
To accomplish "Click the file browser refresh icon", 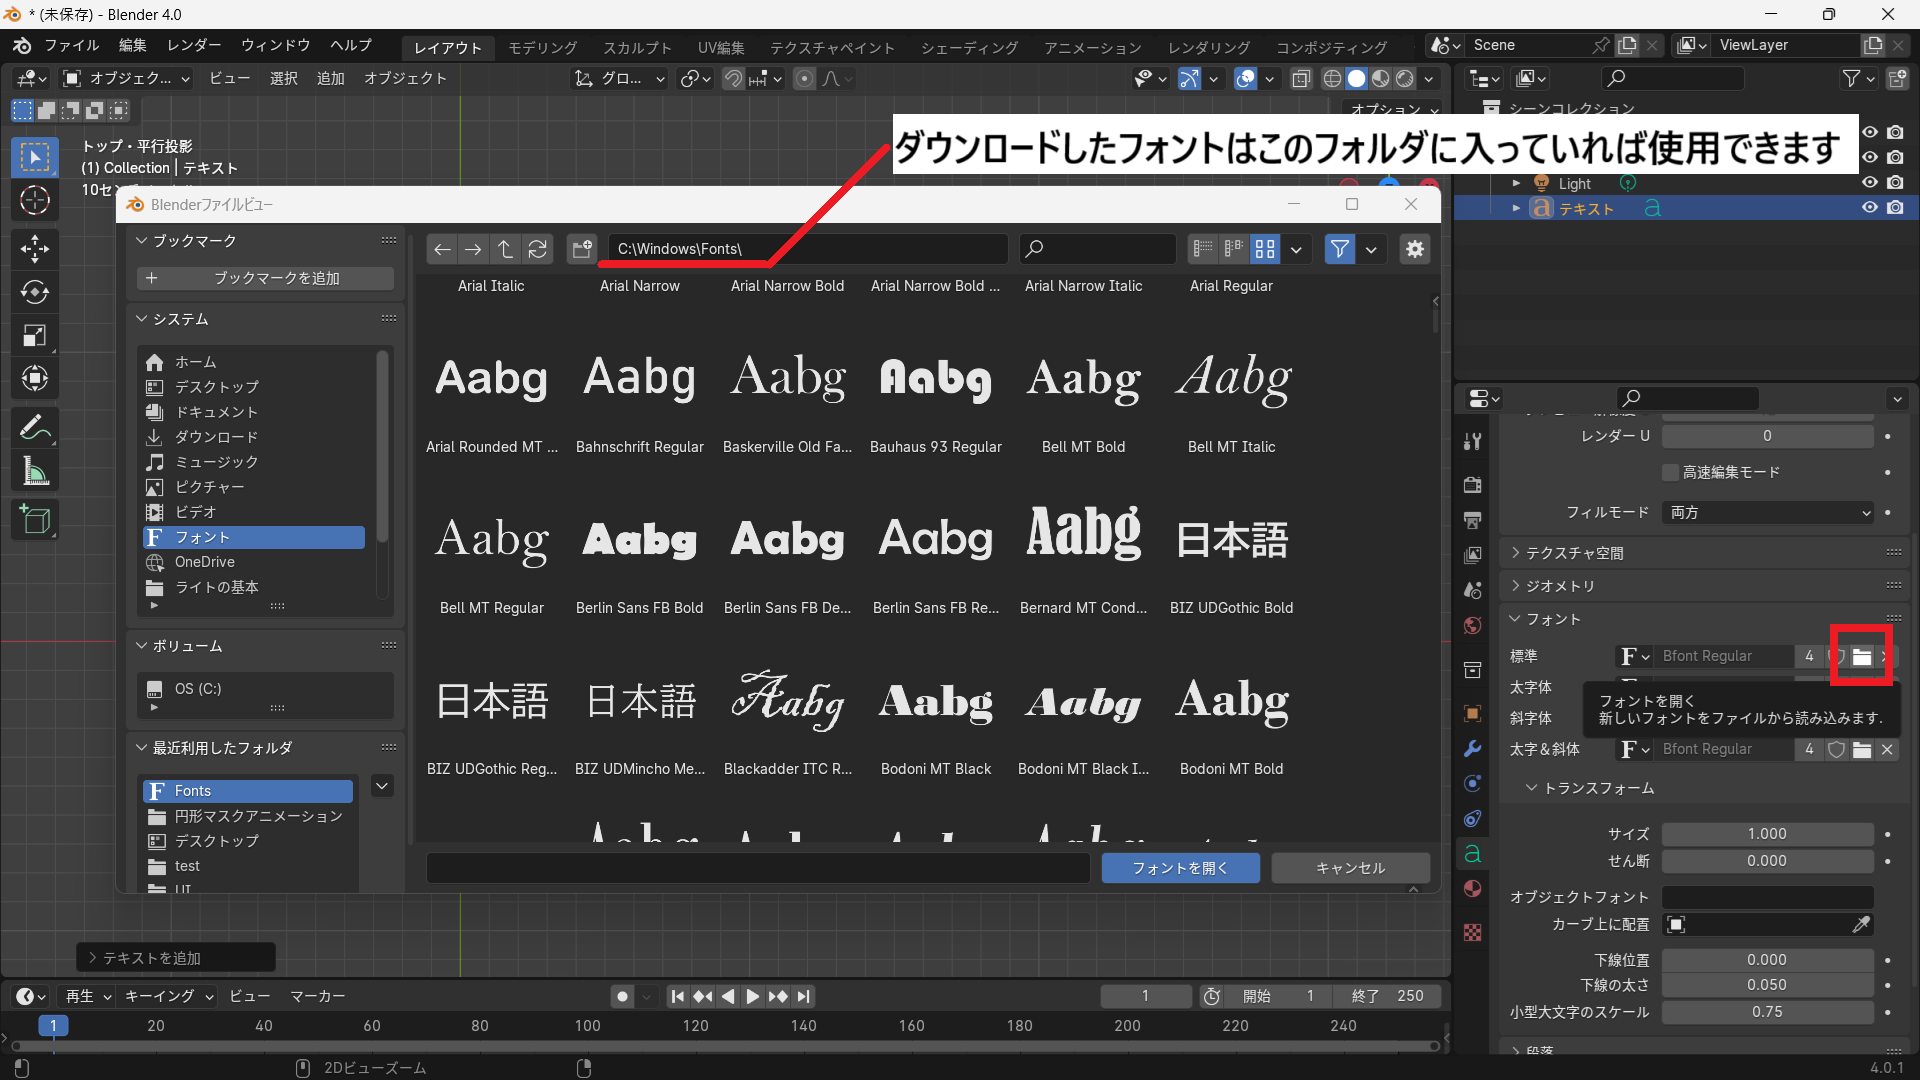I will coord(538,249).
